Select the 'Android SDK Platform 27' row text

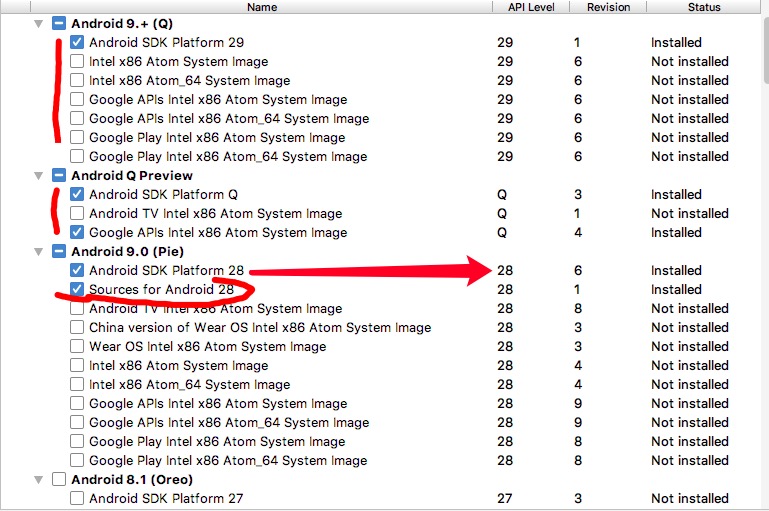coord(166,498)
